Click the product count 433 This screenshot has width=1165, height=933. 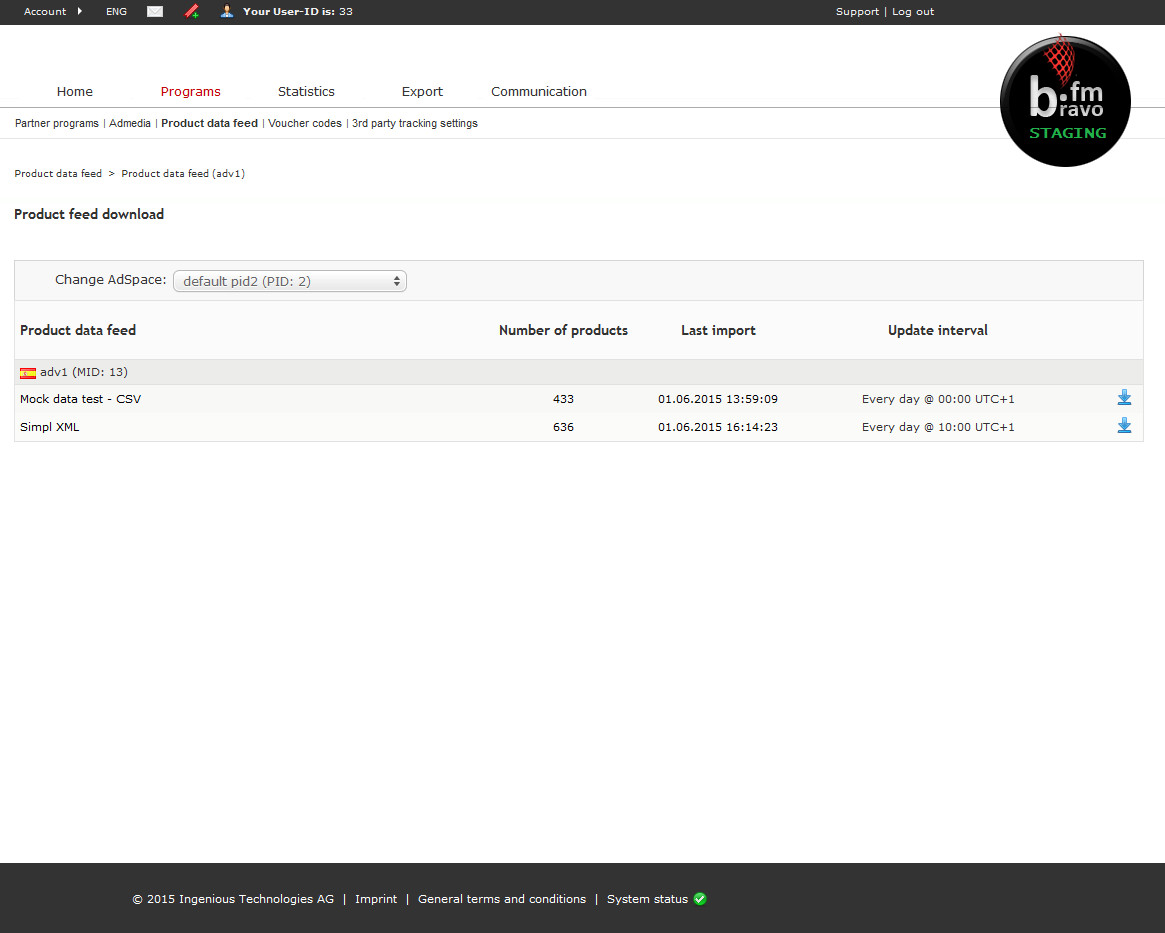(563, 399)
